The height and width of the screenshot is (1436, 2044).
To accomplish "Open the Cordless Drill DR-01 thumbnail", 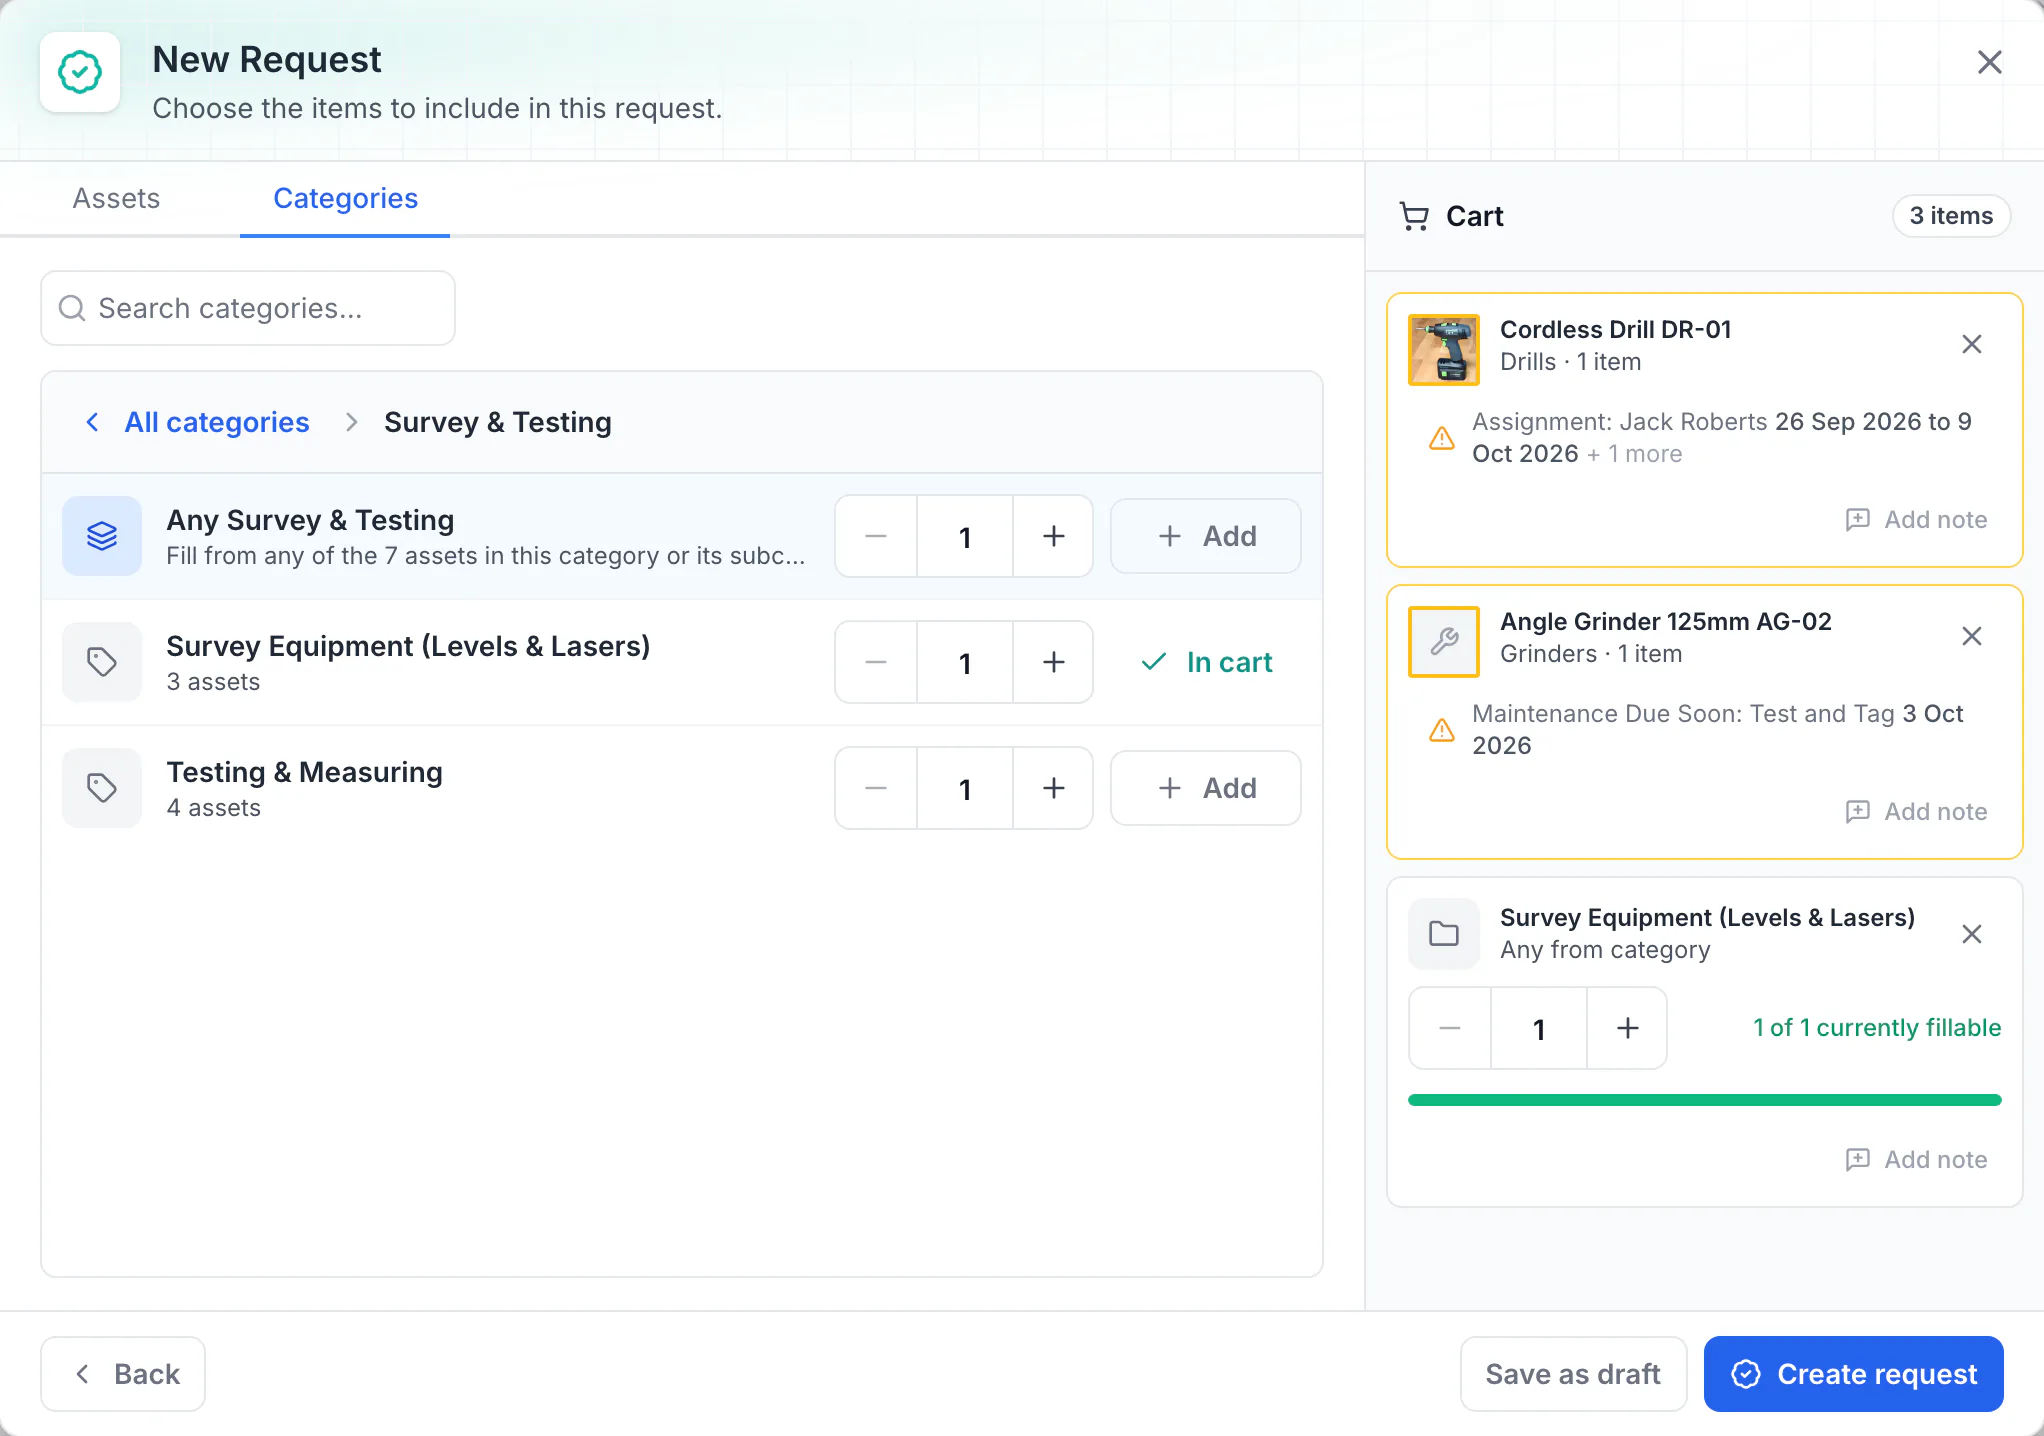I will pyautogui.click(x=1444, y=350).
